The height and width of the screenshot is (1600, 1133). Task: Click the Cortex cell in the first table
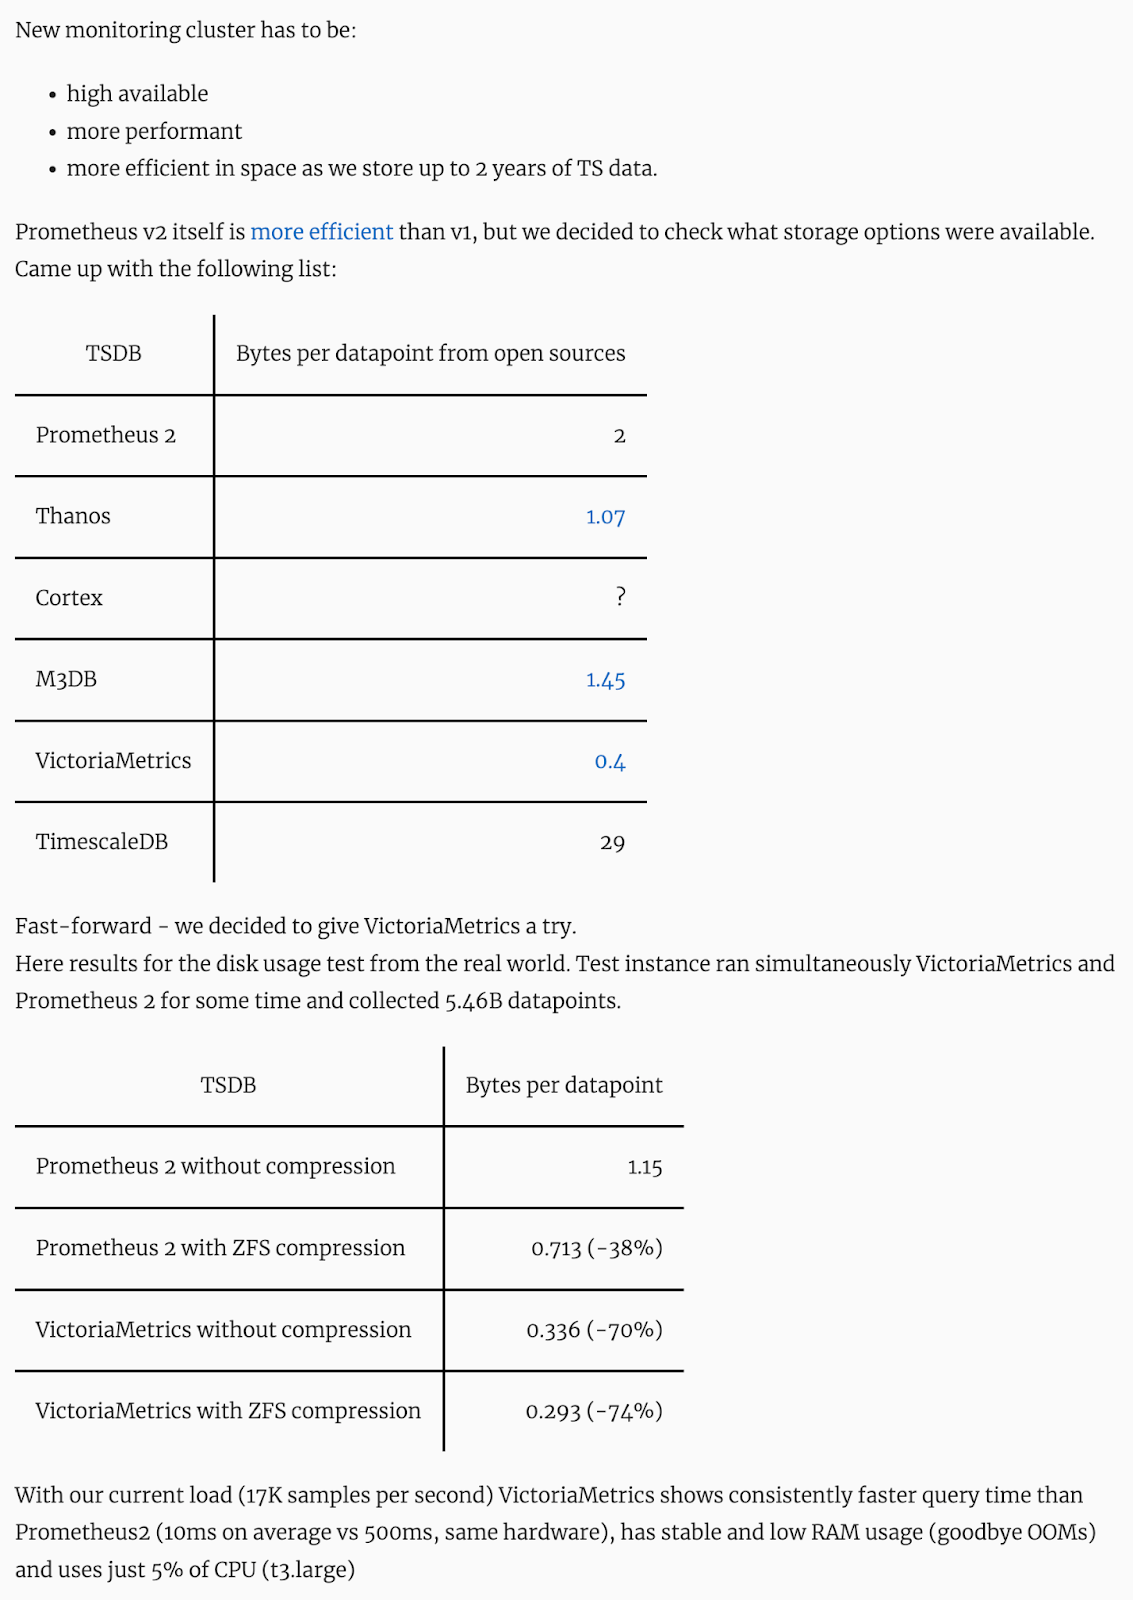point(69,598)
